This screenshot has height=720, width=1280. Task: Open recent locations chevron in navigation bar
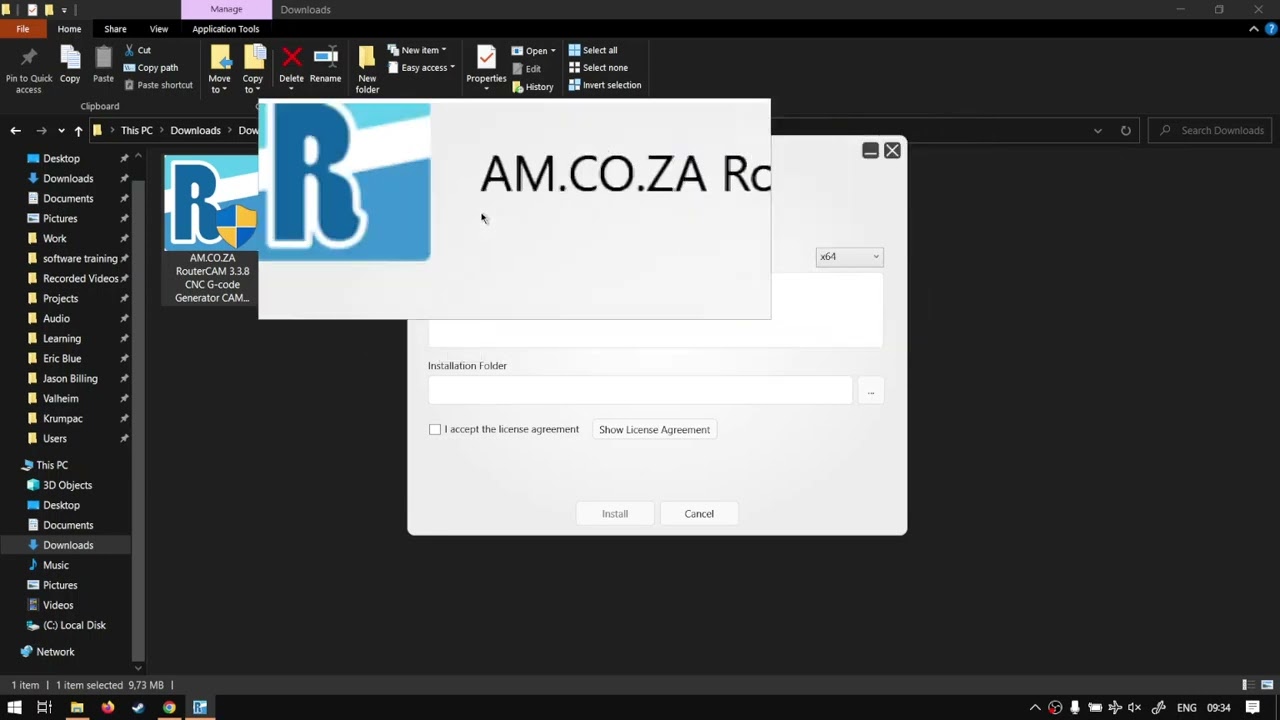tap(62, 131)
